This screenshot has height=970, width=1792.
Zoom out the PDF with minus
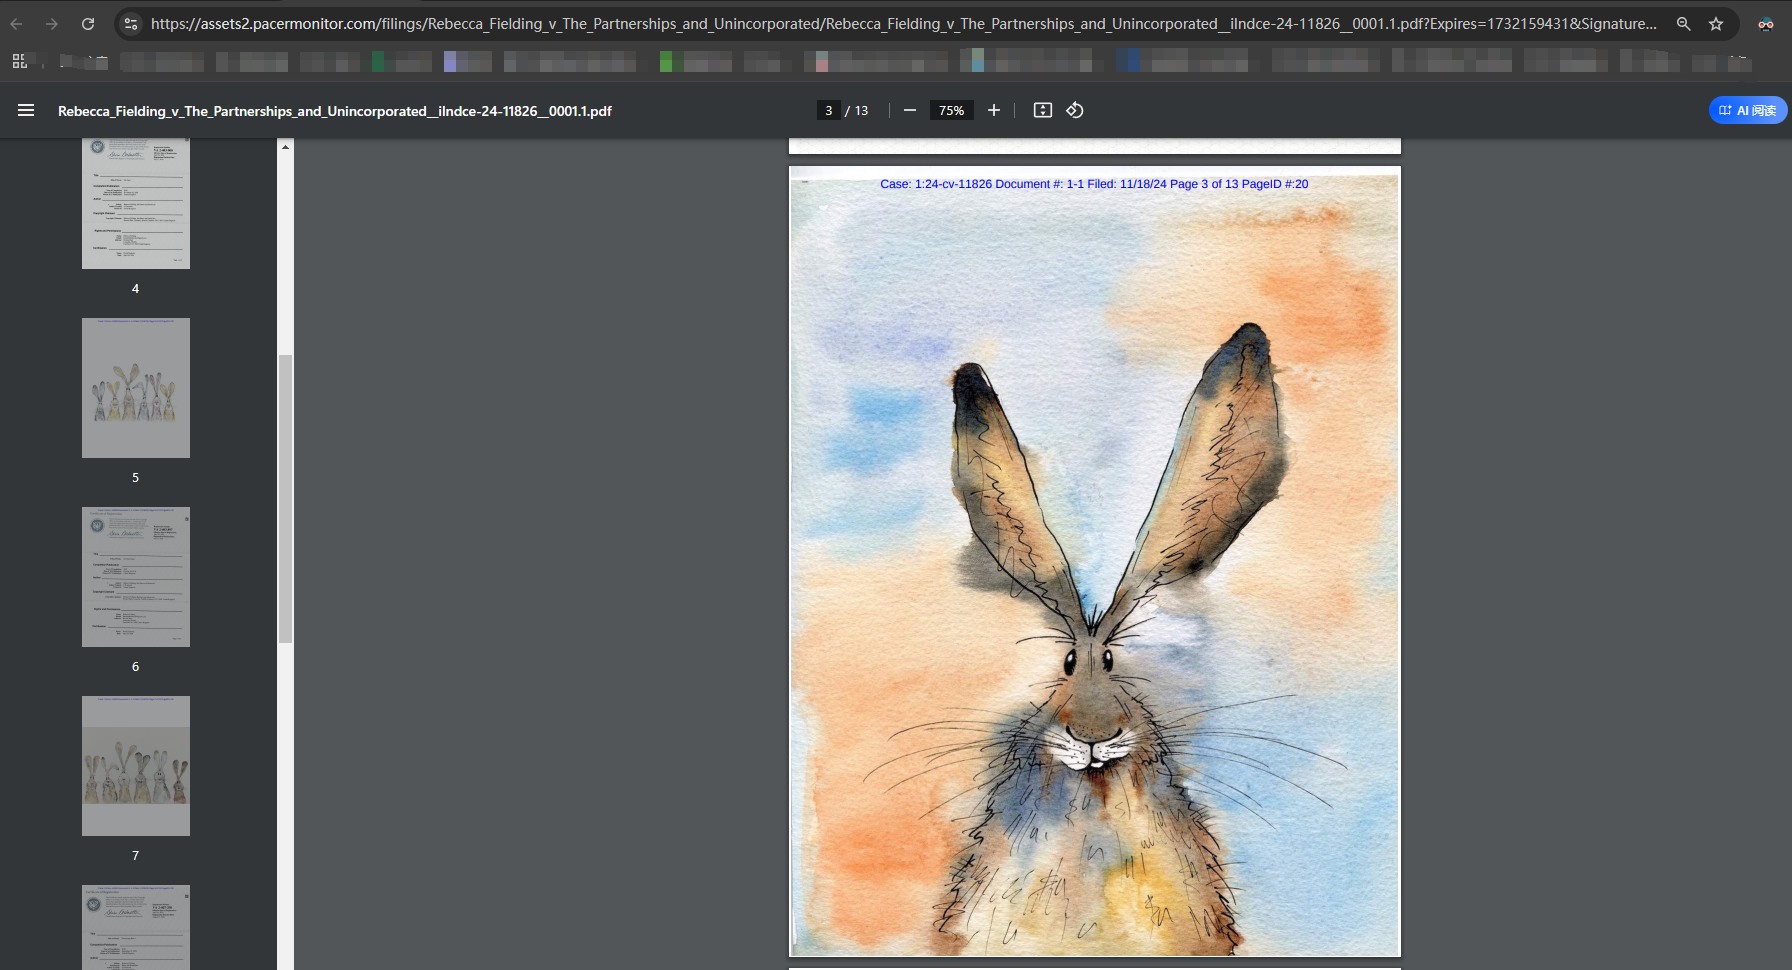point(910,110)
